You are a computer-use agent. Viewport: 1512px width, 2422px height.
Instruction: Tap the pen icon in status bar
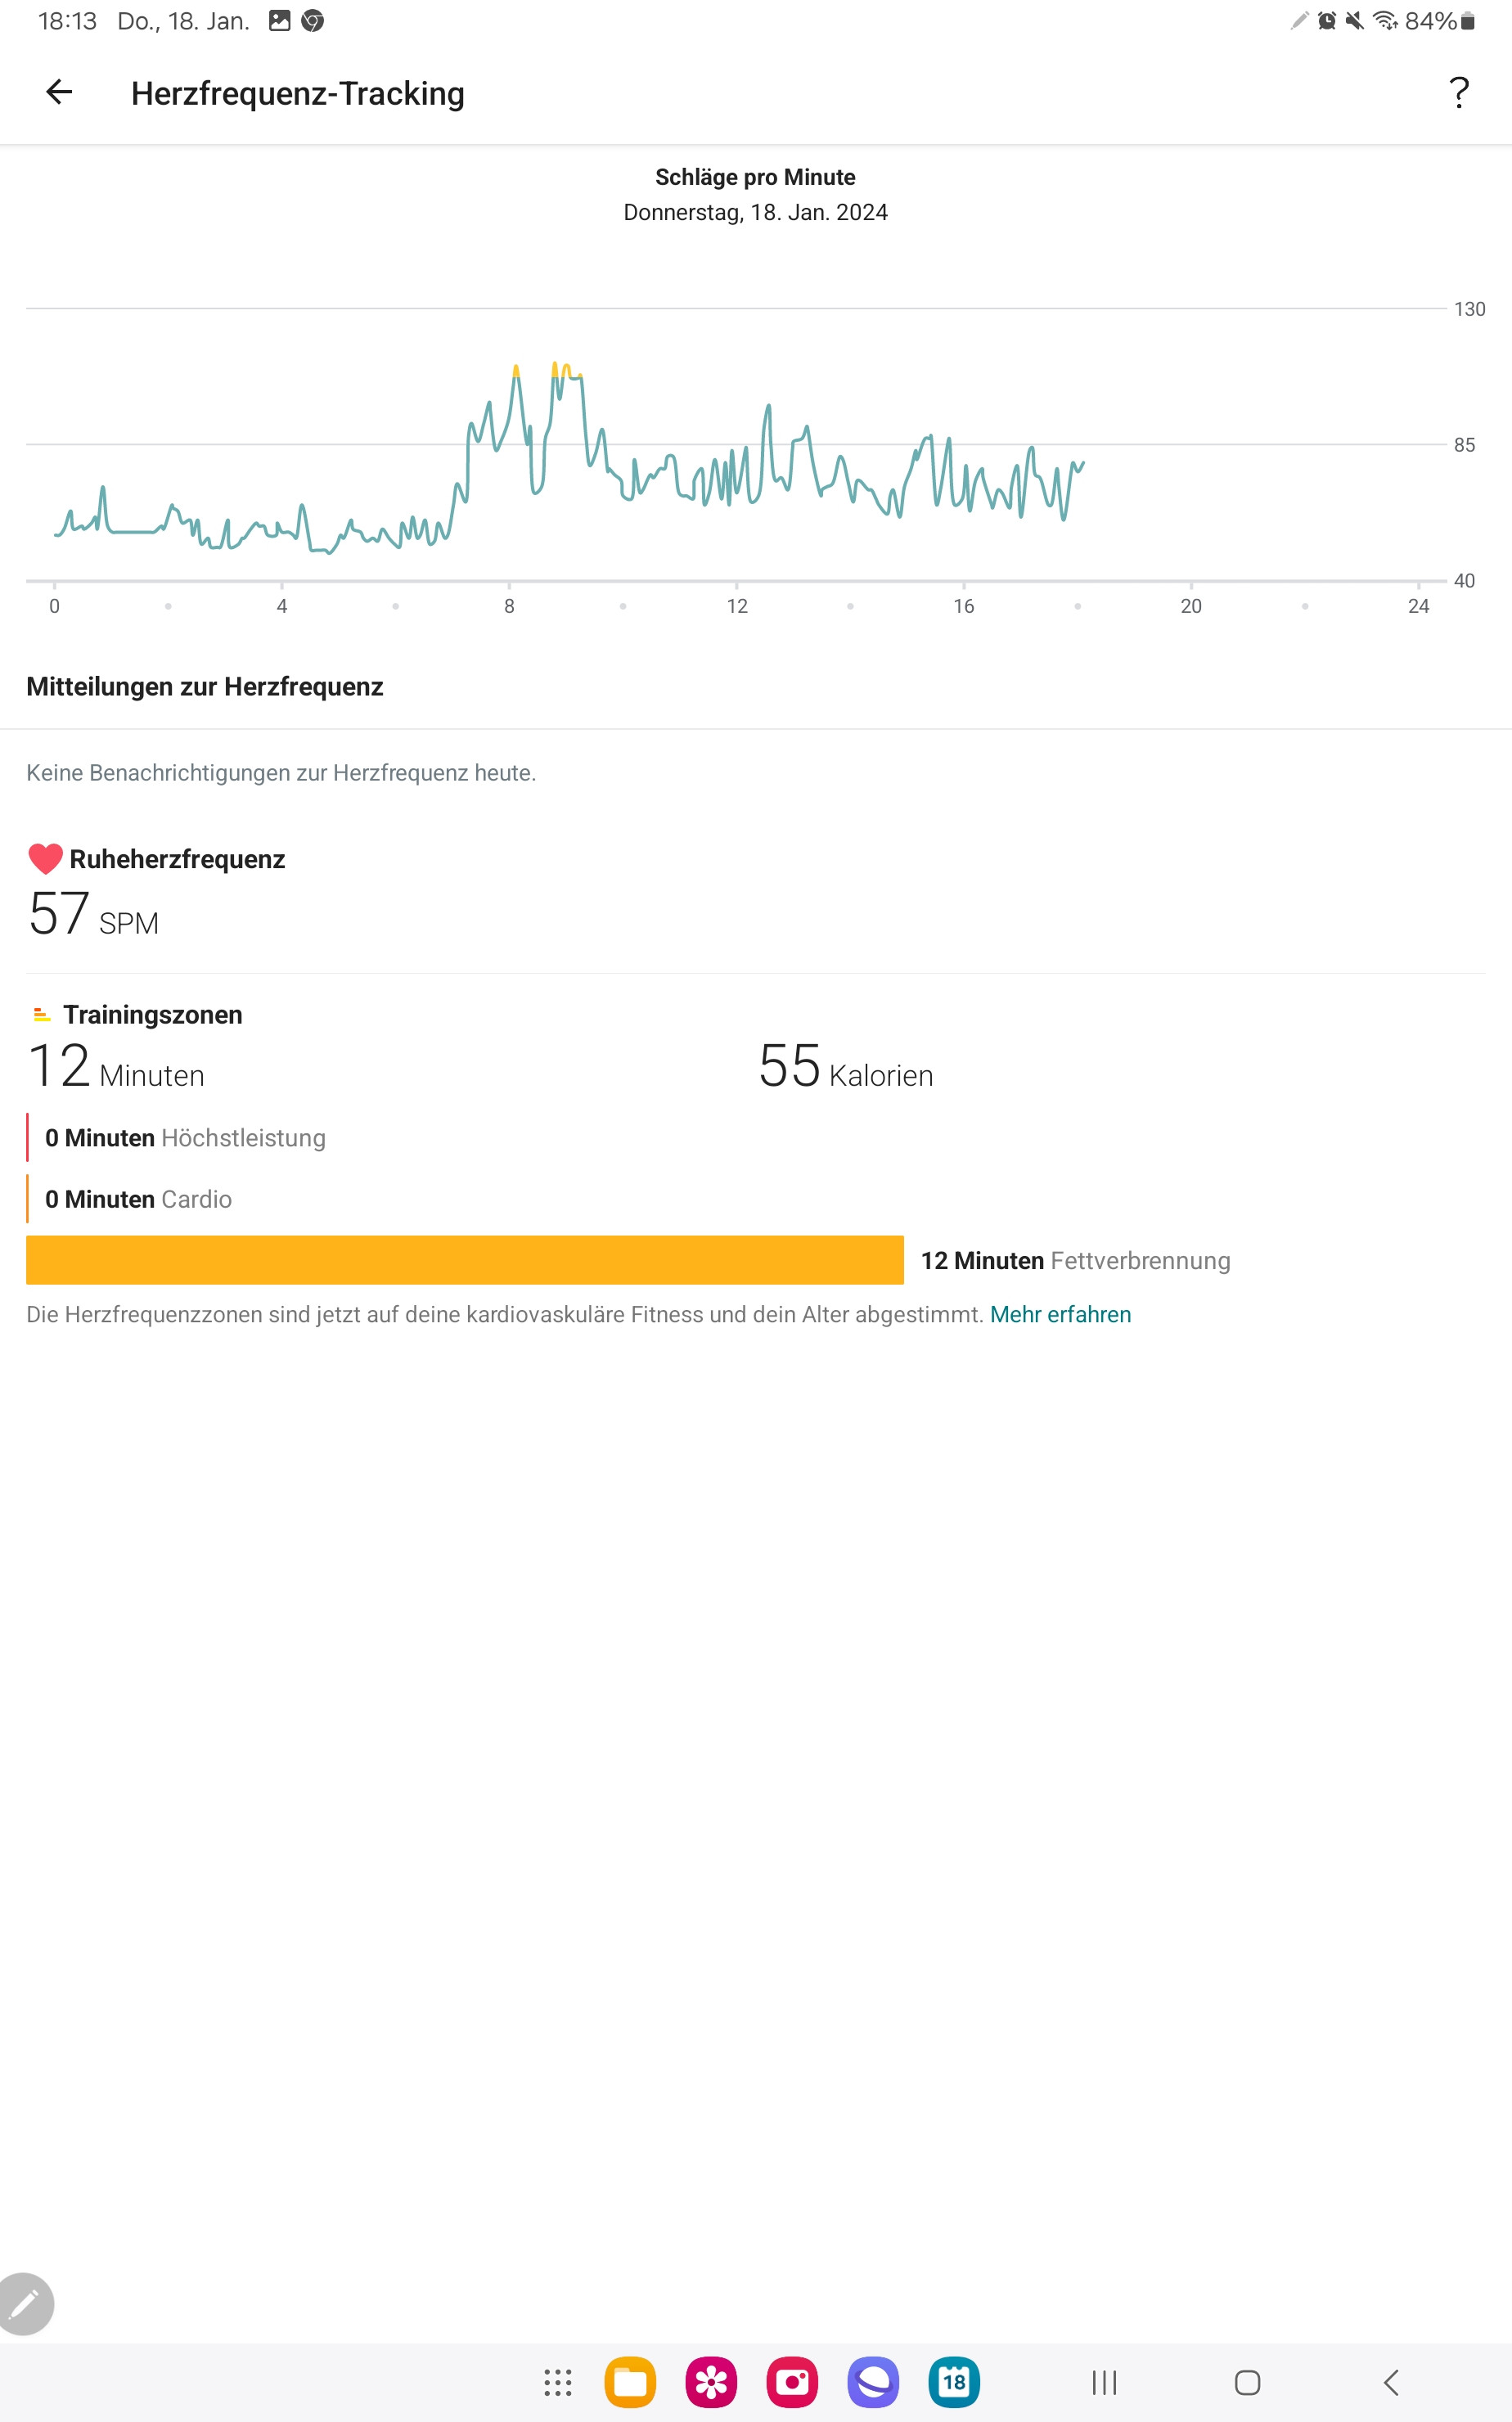click(1299, 21)
